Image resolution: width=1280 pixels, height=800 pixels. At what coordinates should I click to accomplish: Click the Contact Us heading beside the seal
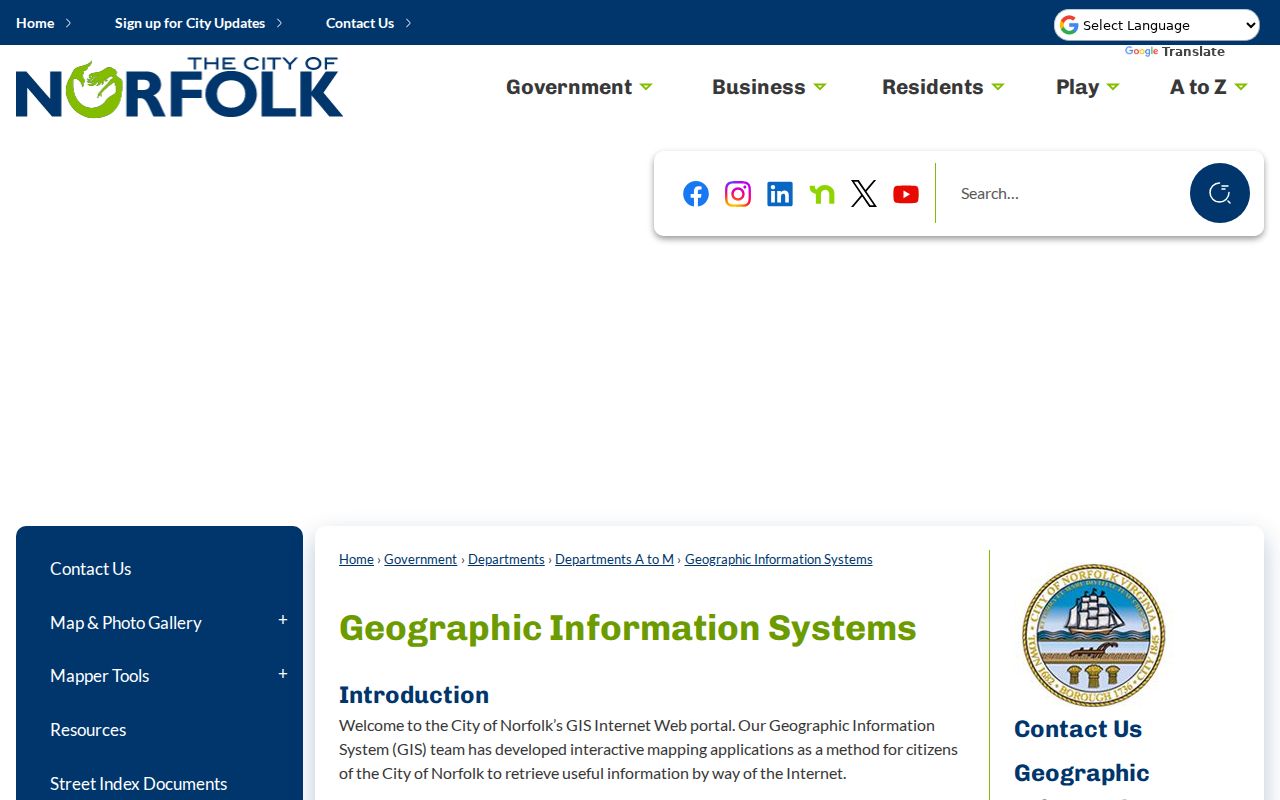click(1078, 729)
